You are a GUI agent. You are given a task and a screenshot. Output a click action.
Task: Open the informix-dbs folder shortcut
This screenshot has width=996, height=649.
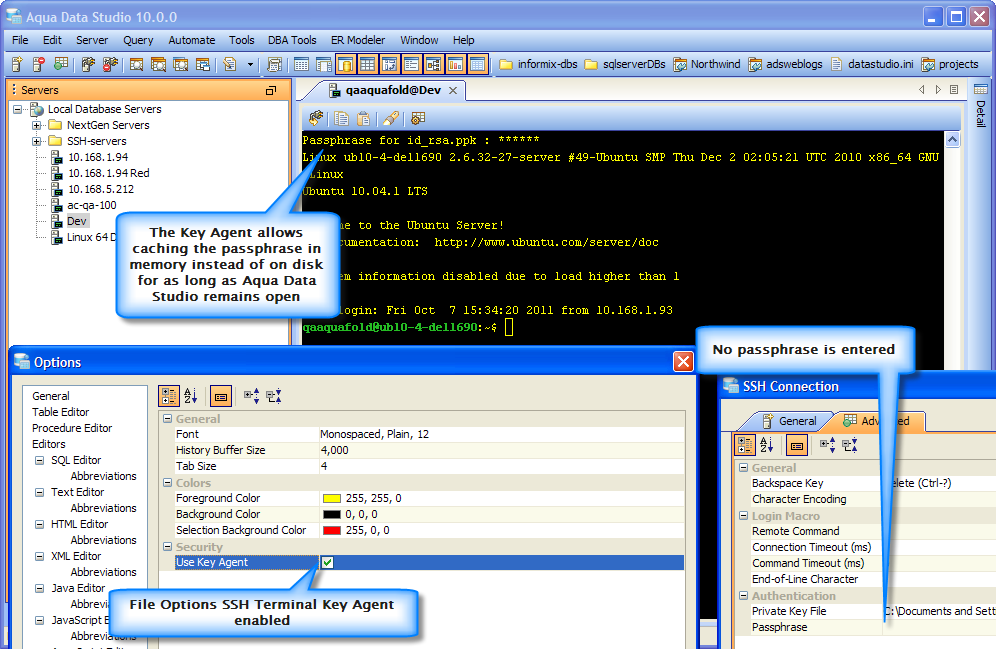tap(538, 64)
